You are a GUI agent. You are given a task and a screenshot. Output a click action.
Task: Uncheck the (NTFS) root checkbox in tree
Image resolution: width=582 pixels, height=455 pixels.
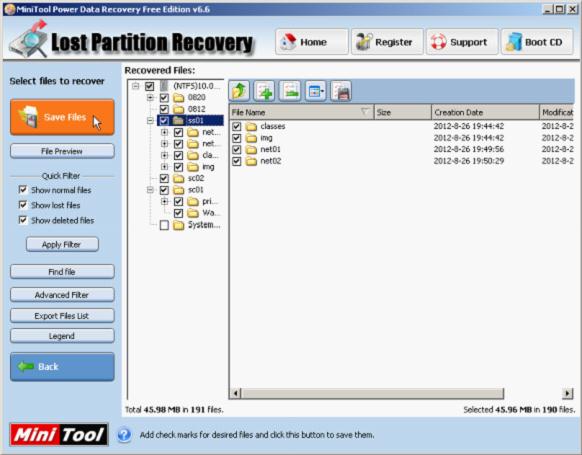150,86
